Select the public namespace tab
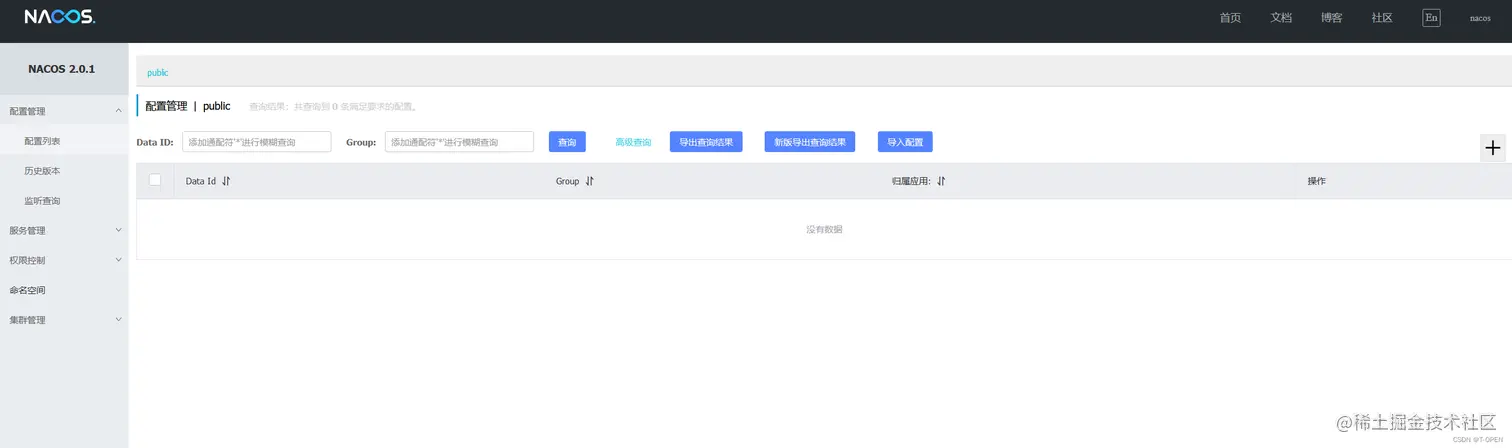 (158, 73)
